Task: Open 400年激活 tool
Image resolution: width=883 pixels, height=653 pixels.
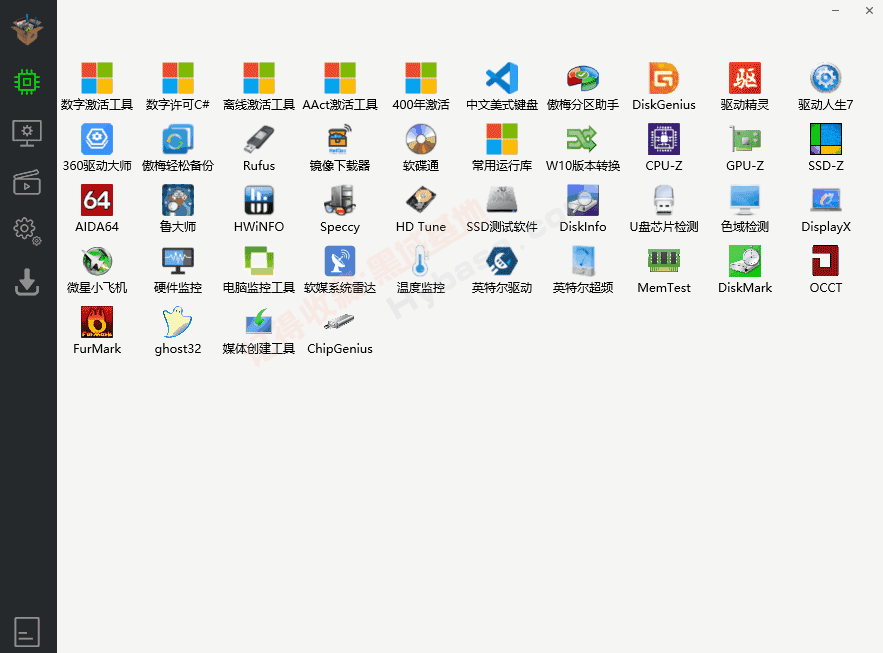Action: pyautogui.click(x=421, y=87)
